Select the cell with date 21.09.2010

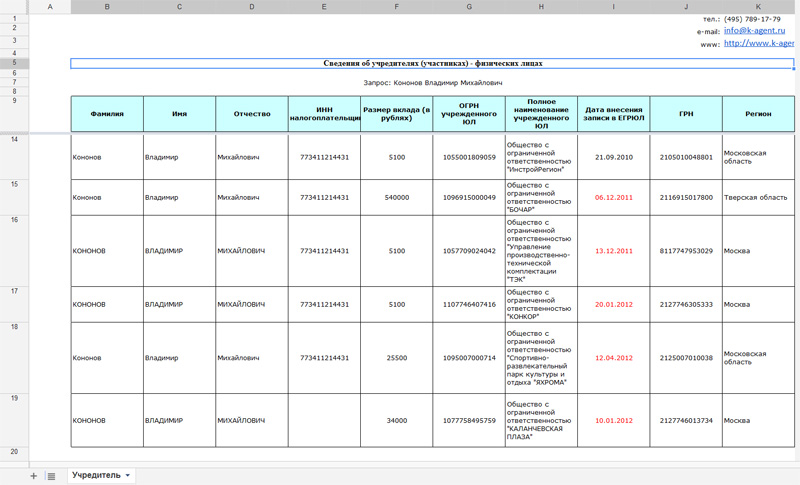click(x=613, y=158)
